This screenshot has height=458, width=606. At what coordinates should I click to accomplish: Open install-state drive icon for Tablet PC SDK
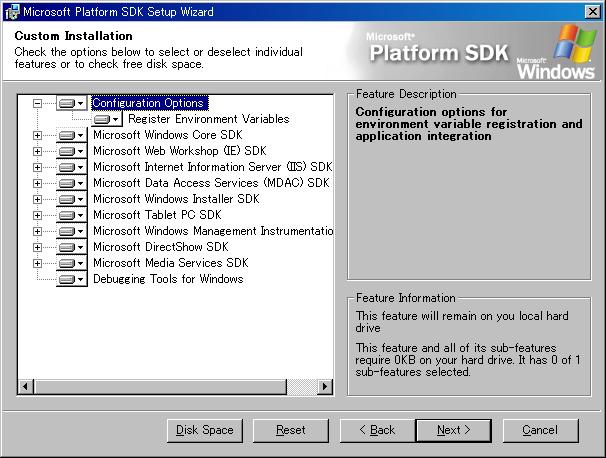point(71,215)
